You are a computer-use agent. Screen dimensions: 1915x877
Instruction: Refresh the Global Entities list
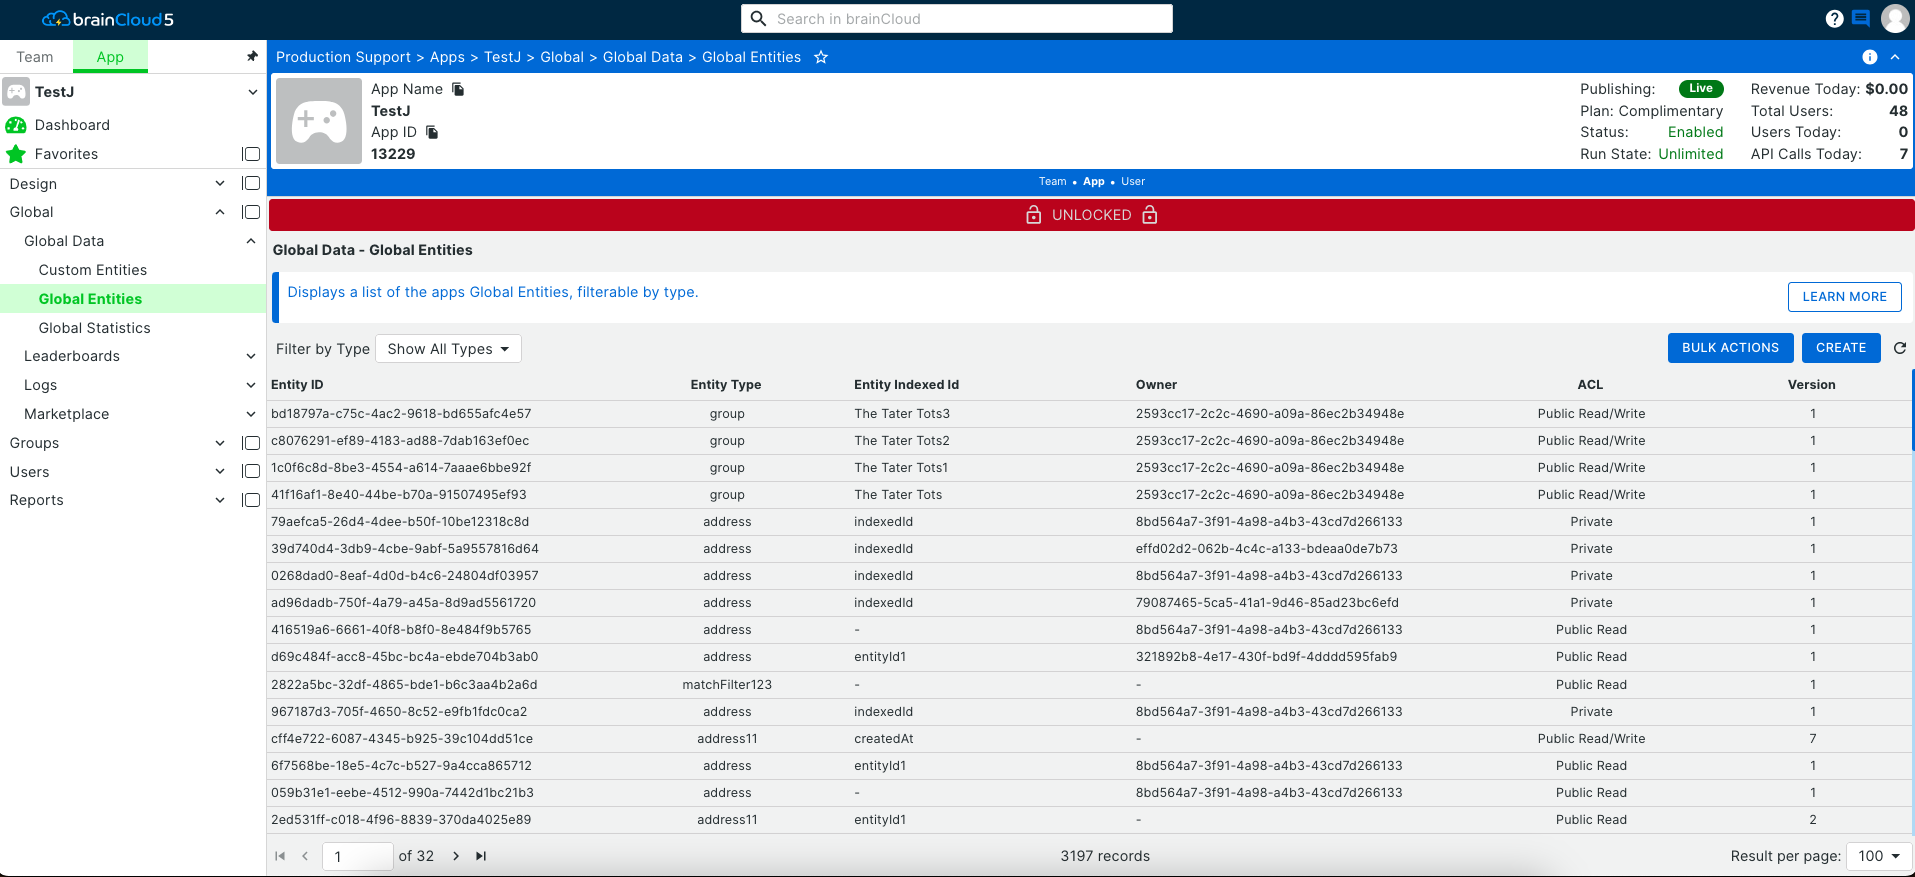(1900, 348)
